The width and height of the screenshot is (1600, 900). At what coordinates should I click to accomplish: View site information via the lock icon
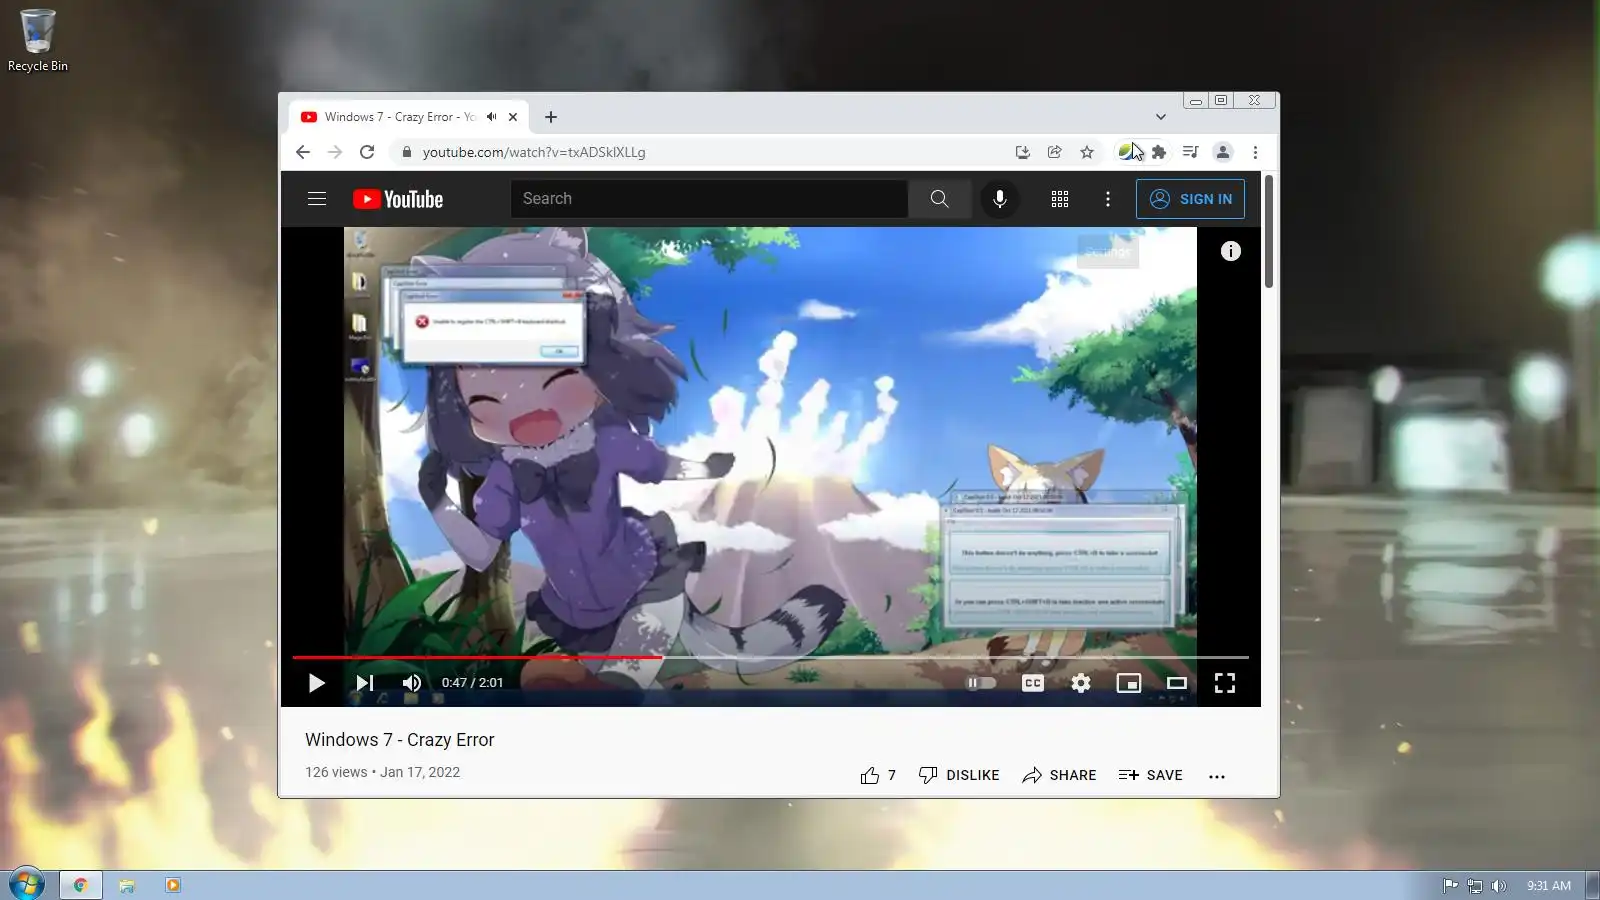pyautogui.click(x=406, y=152)
